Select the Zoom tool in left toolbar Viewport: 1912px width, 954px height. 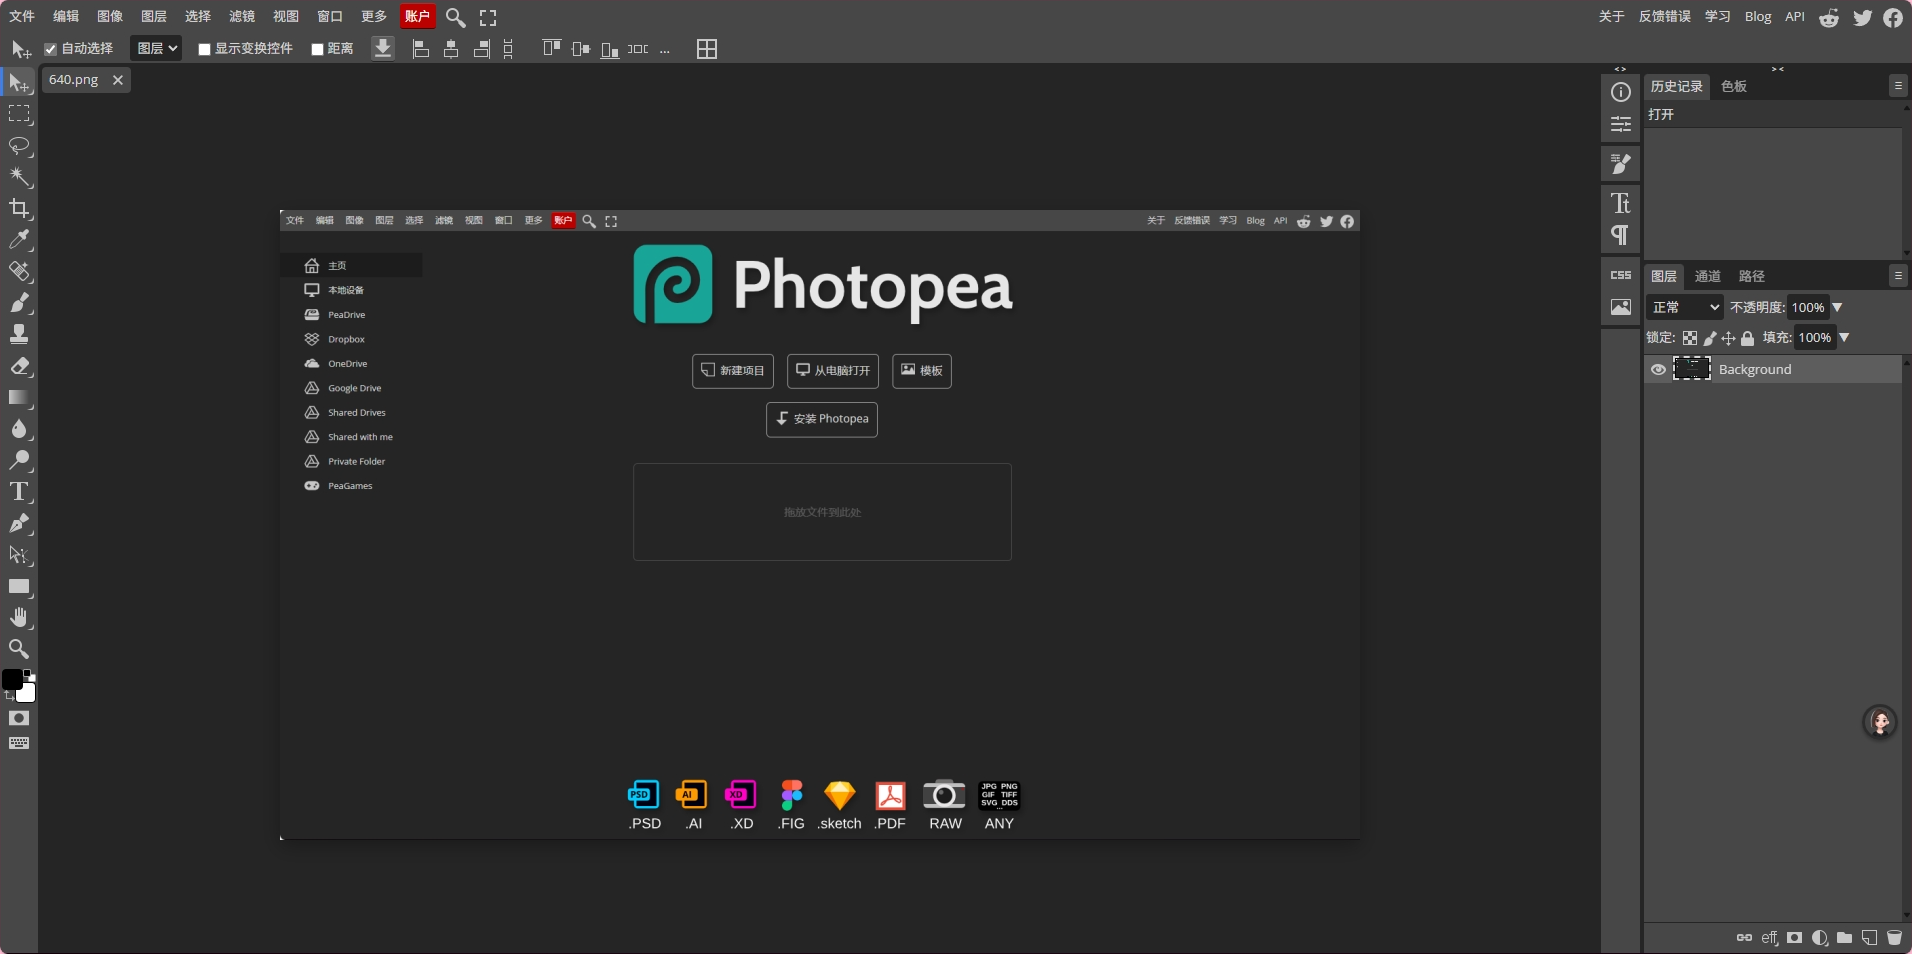19,649
